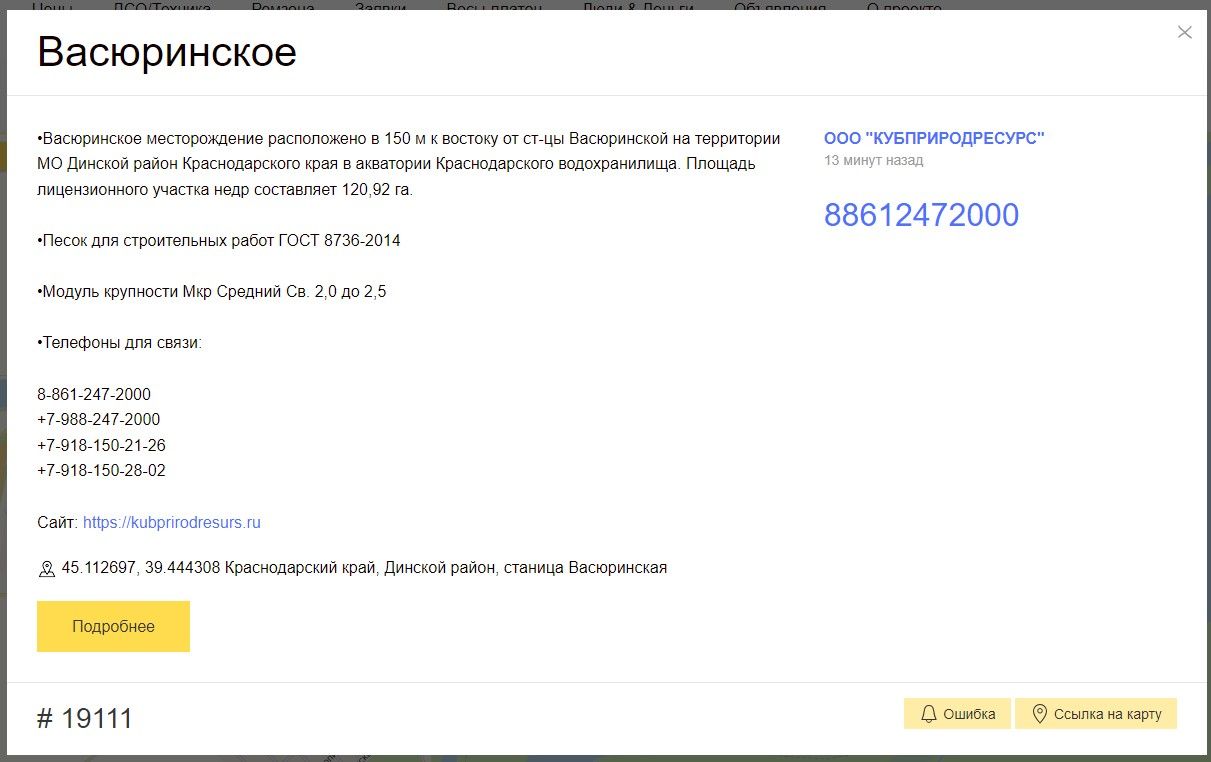Click the Ошибка button label

[x=969, y=714]
